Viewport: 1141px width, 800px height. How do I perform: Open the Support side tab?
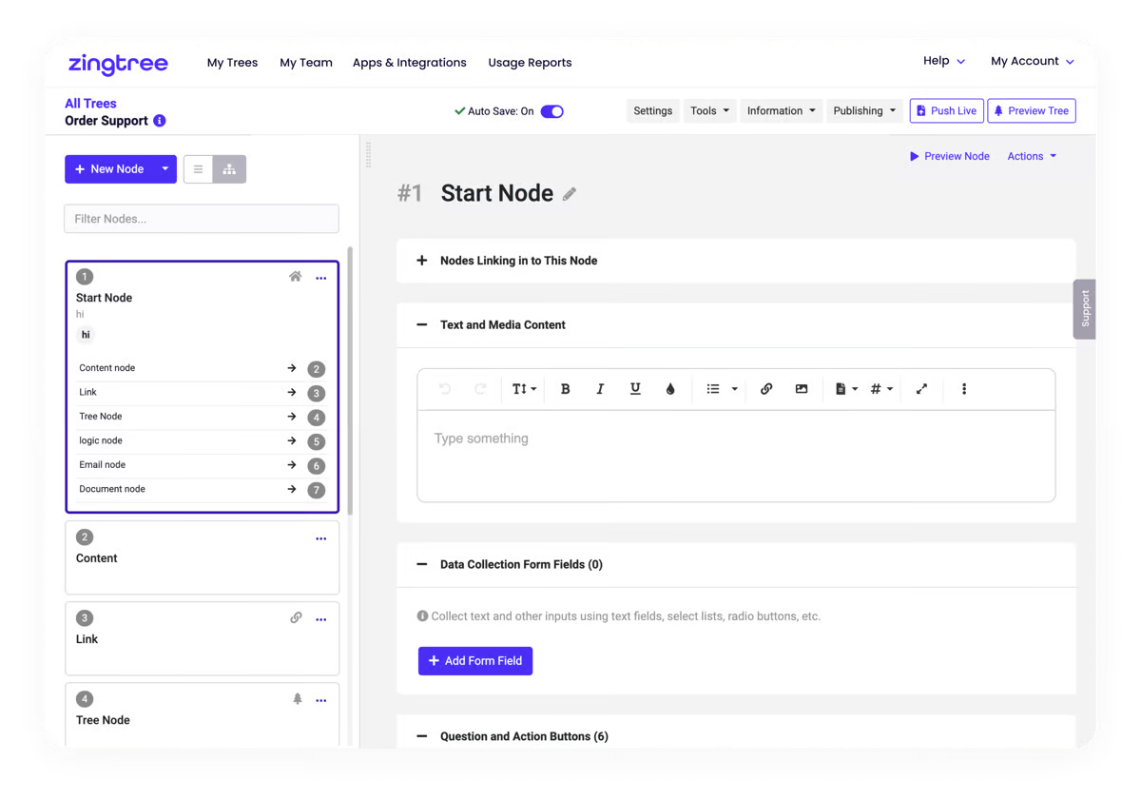tap(1084, 309)
